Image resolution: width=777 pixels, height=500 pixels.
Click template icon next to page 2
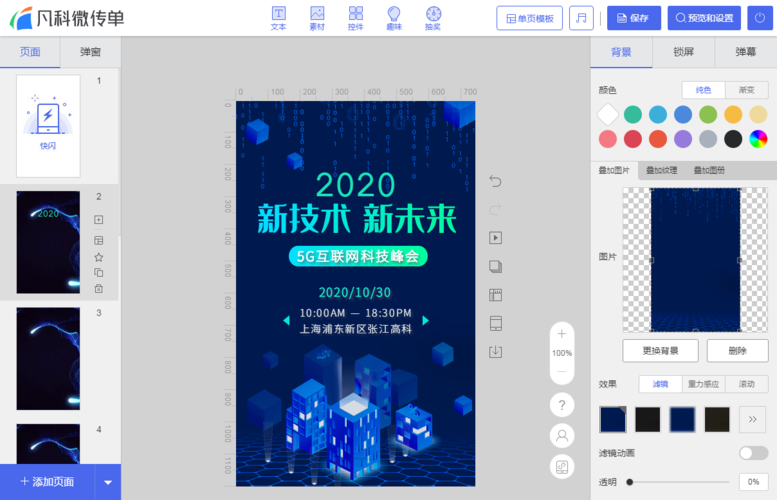coord(99,240)
